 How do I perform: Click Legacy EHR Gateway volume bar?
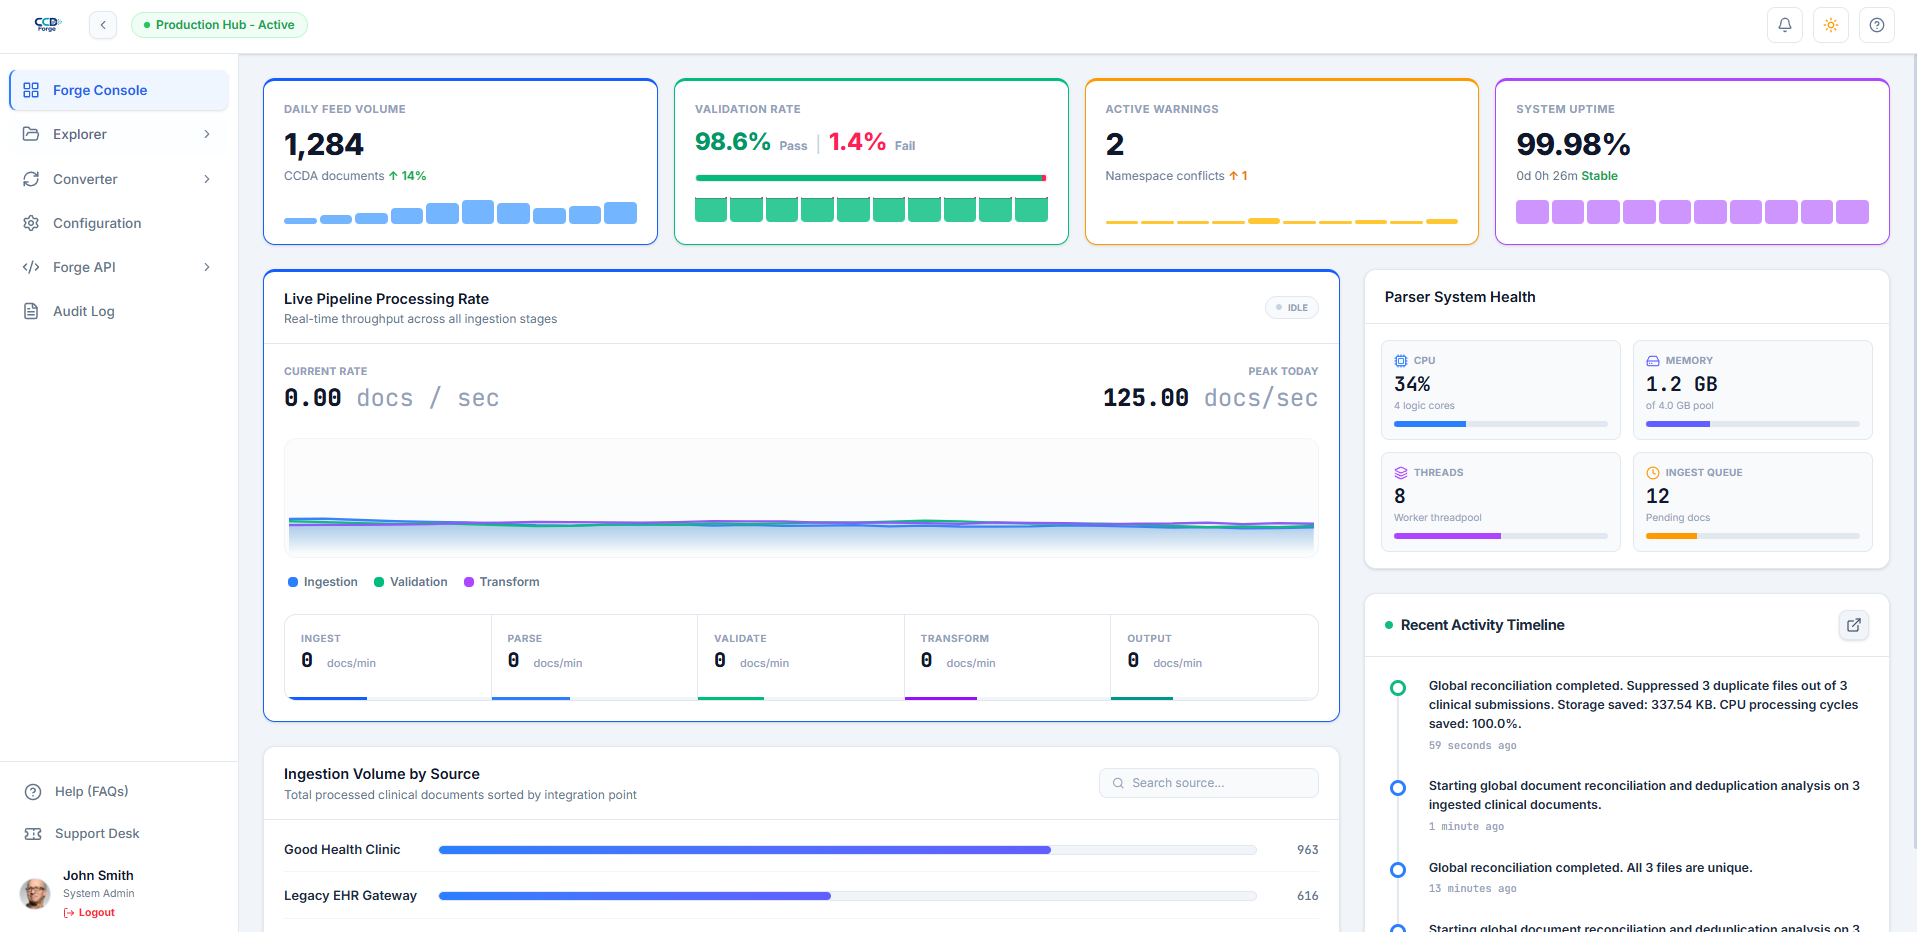coord(847,896)
